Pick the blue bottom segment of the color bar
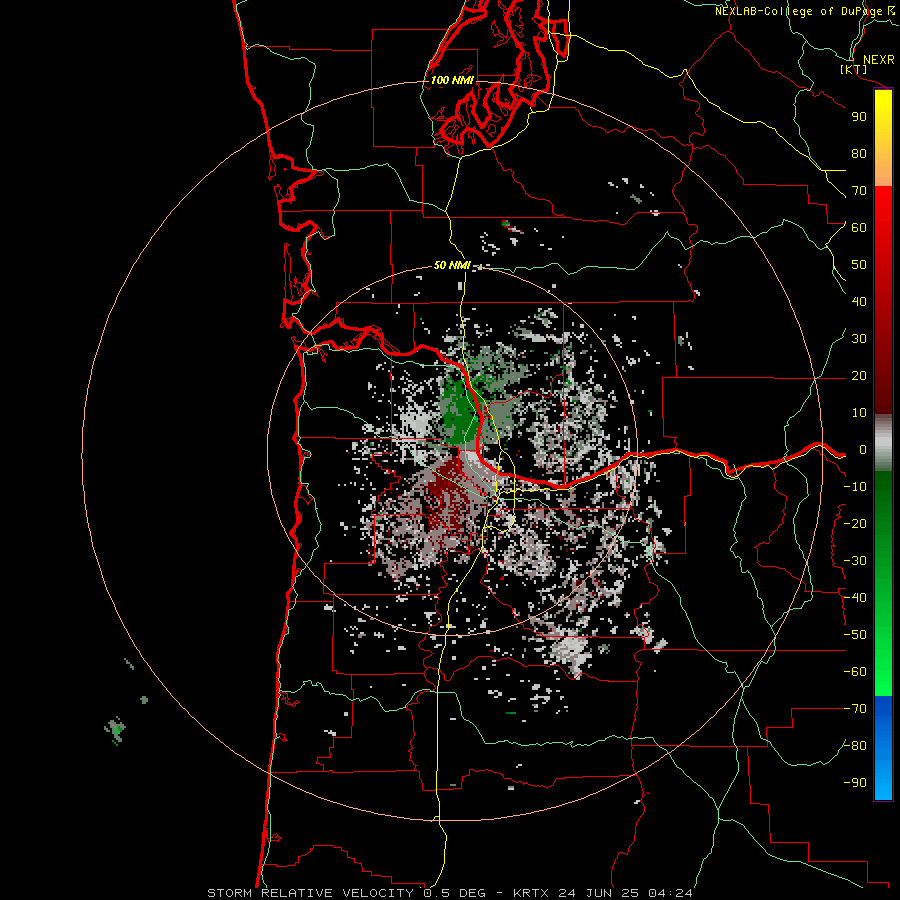The height and width of the screenshot is (900, 900). click(x=883, y=748)
